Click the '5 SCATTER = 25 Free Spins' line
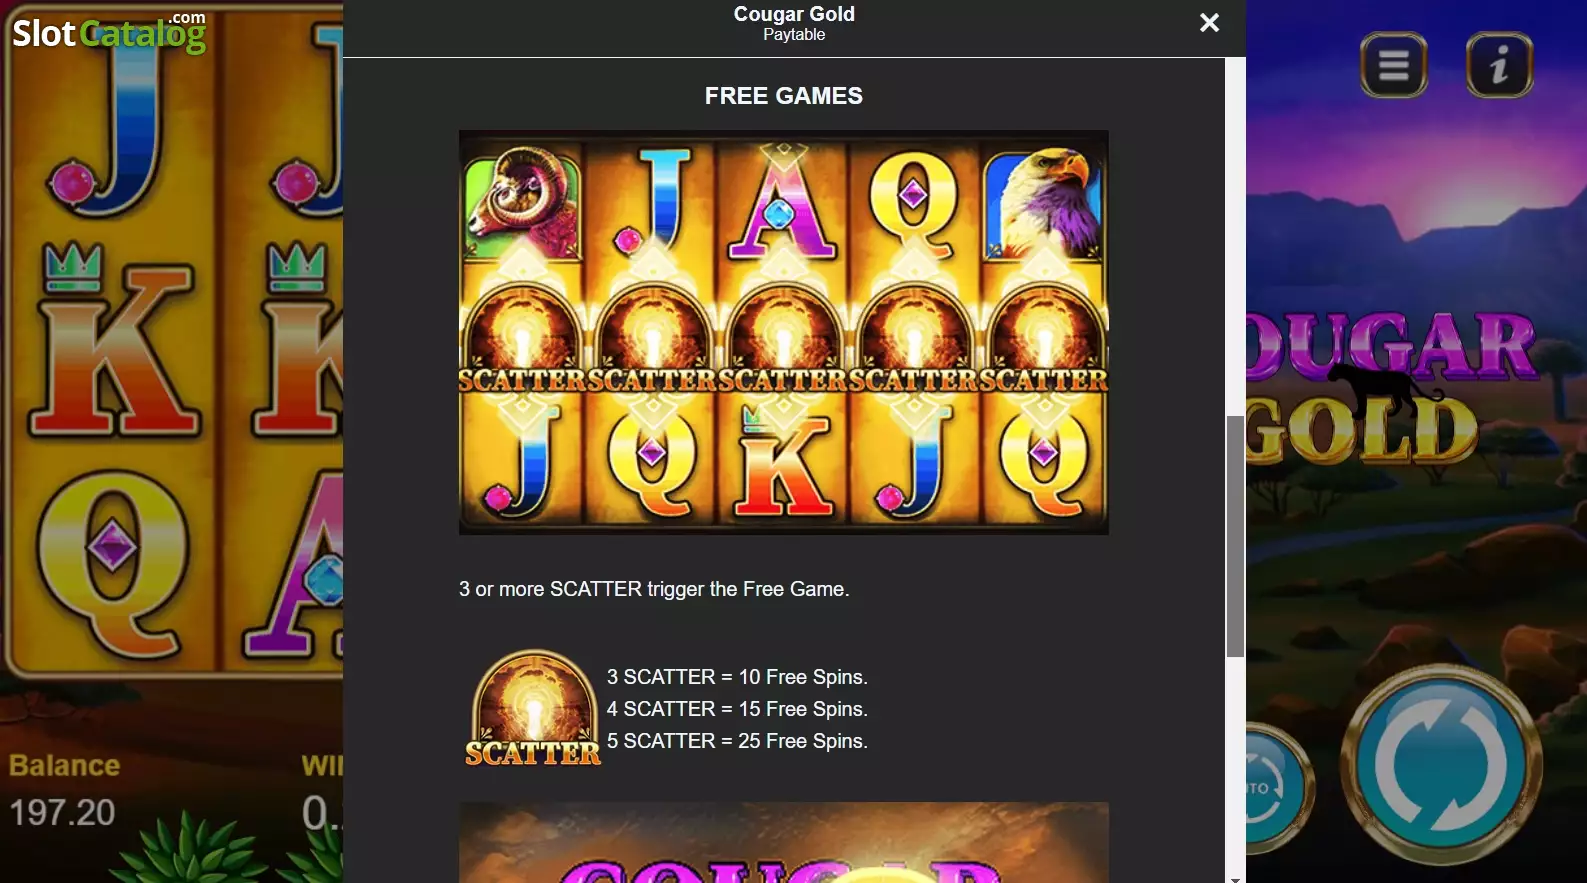 pyautogui.click(x=737, y=741)
